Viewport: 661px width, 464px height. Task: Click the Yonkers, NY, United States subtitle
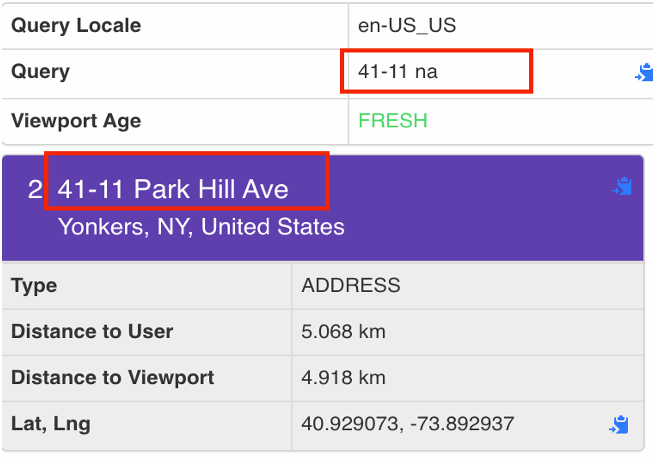pos(201,227)
